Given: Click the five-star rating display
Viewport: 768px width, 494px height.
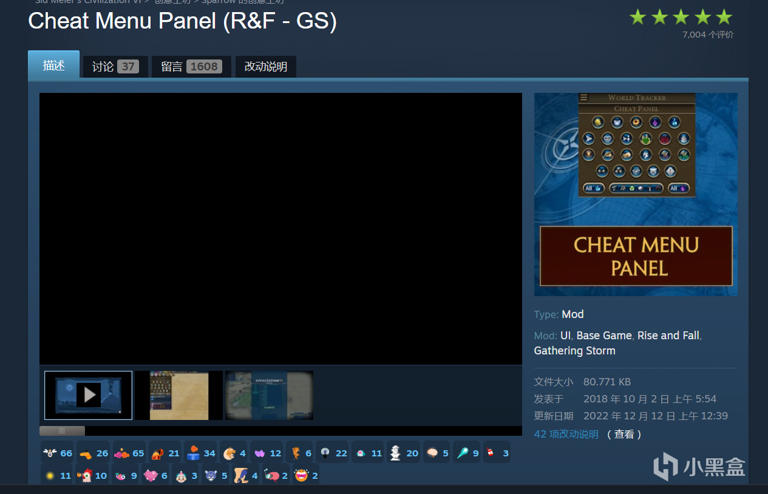Looking at the screenshot, I should [680, 17].
